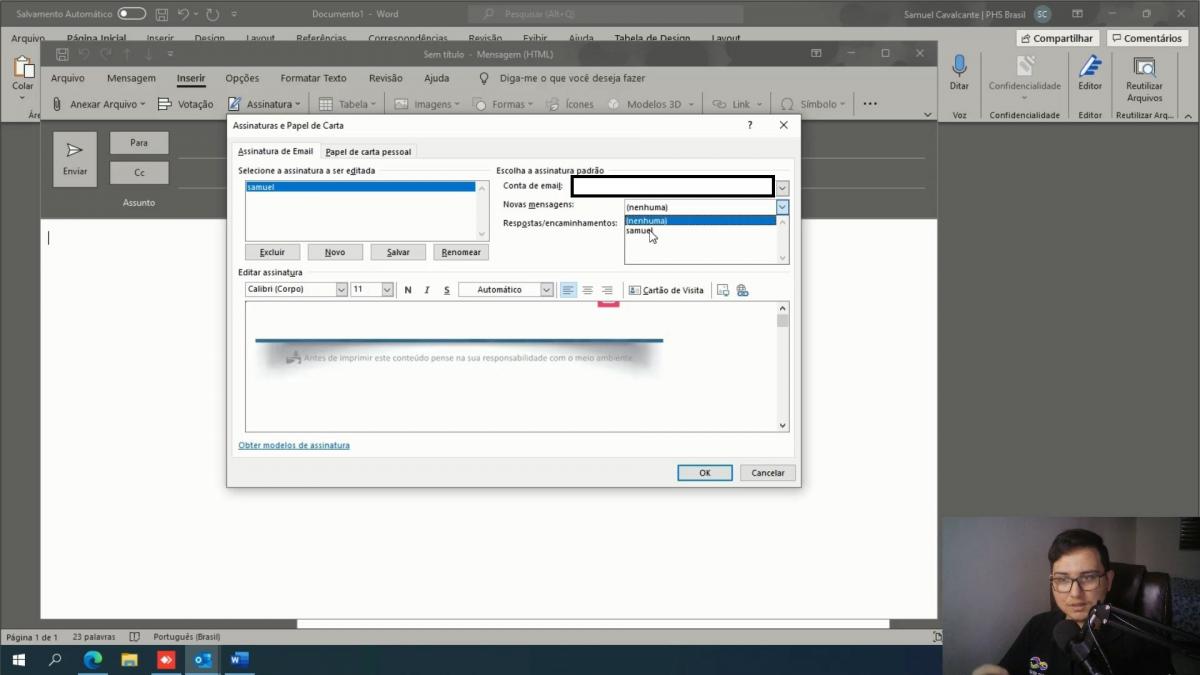Click undo icon in Word title bar
Screen dimensions: 1200x675
click(x=184, y=14)
